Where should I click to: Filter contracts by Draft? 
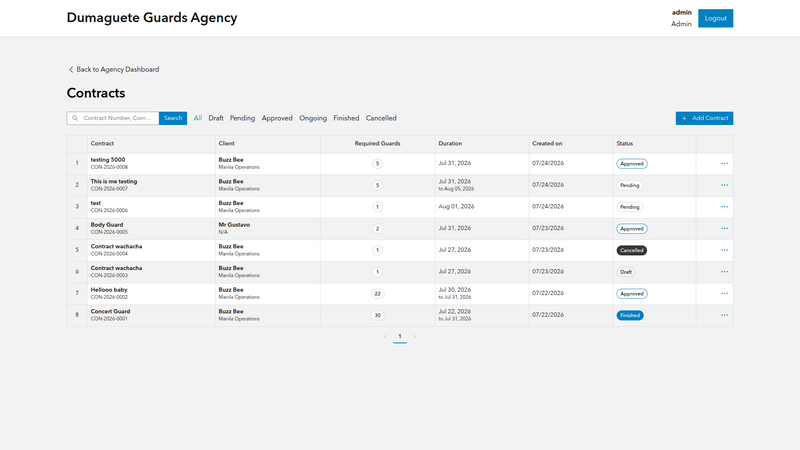pyautogui.click(x=216, y=118)
